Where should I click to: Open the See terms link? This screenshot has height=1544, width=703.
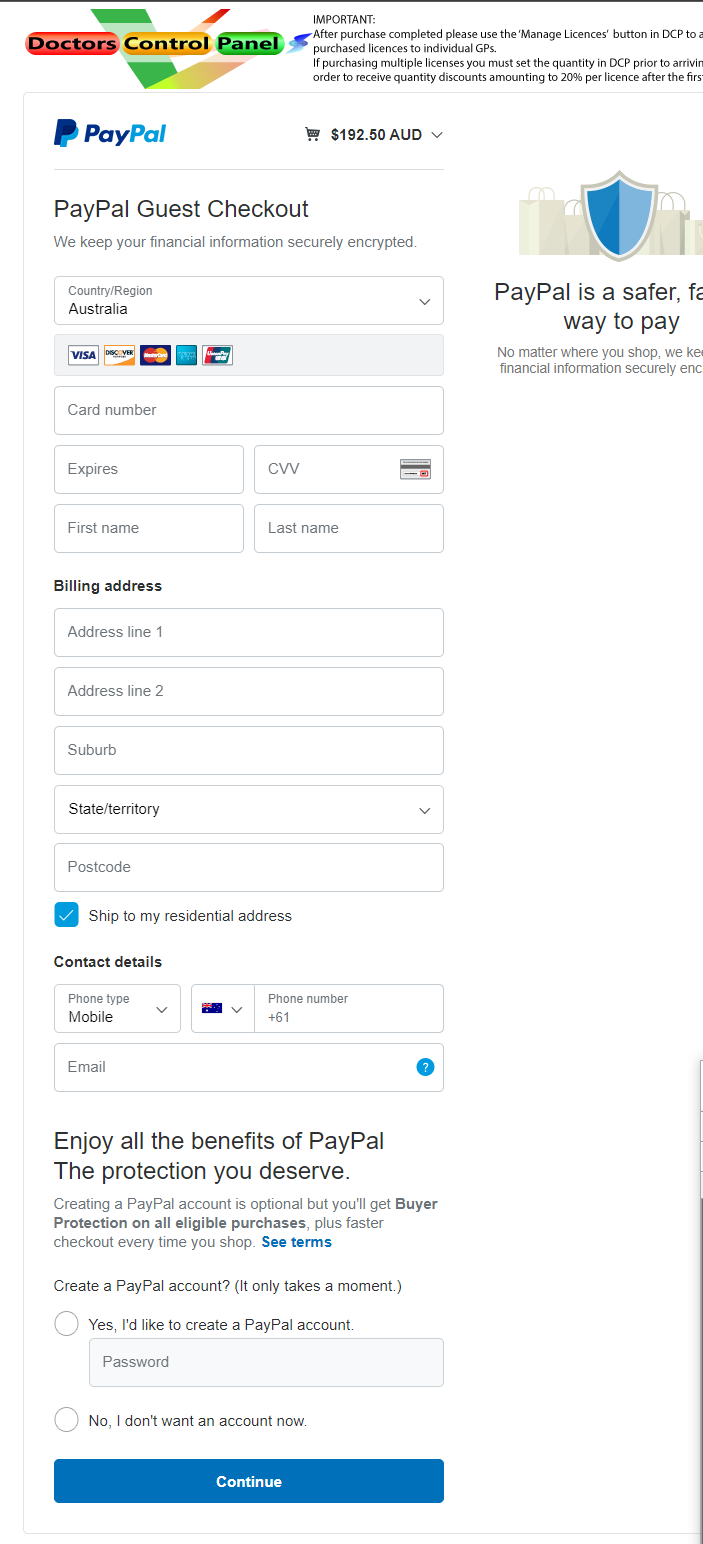point(296,1242)
